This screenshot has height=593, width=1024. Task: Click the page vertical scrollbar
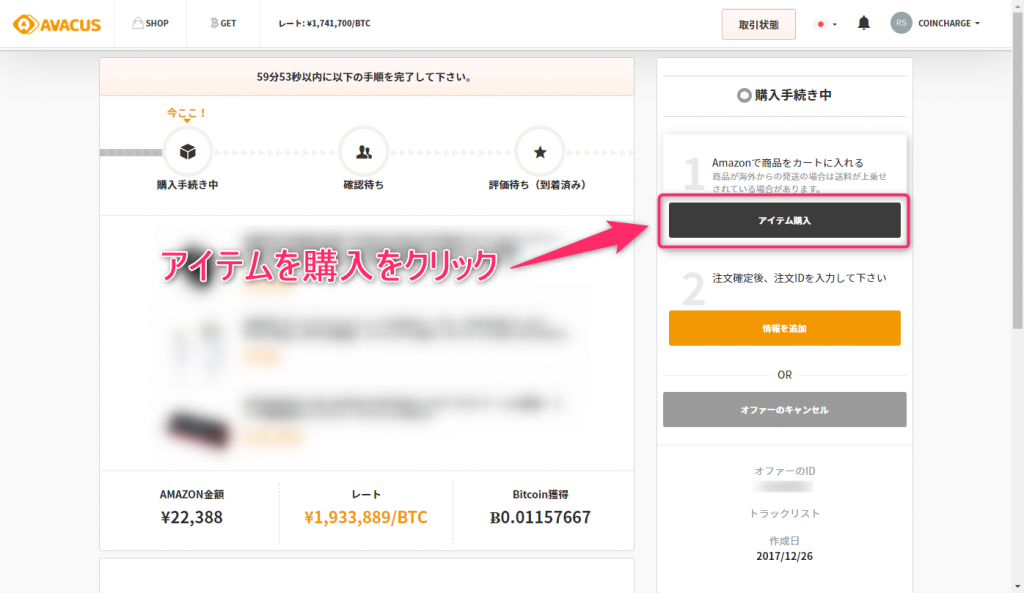click(1017, 200)
